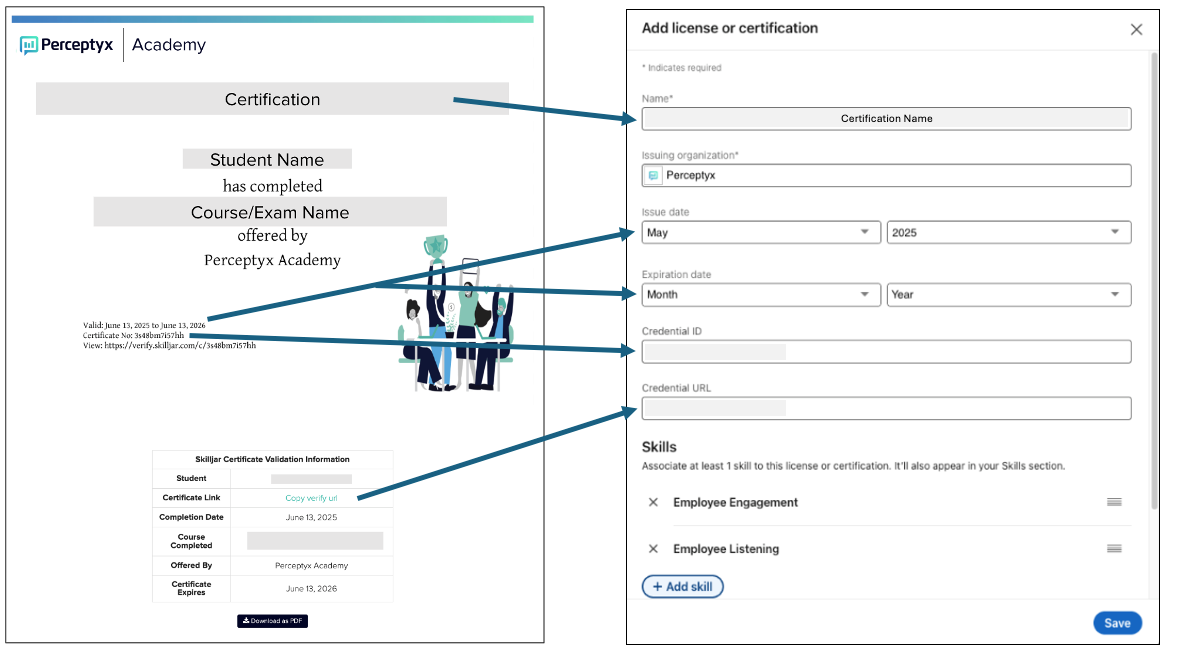The width and height of the screenshot is (1179, 657).
Task: Remove the Employee Listening skill
Action: 653,549
